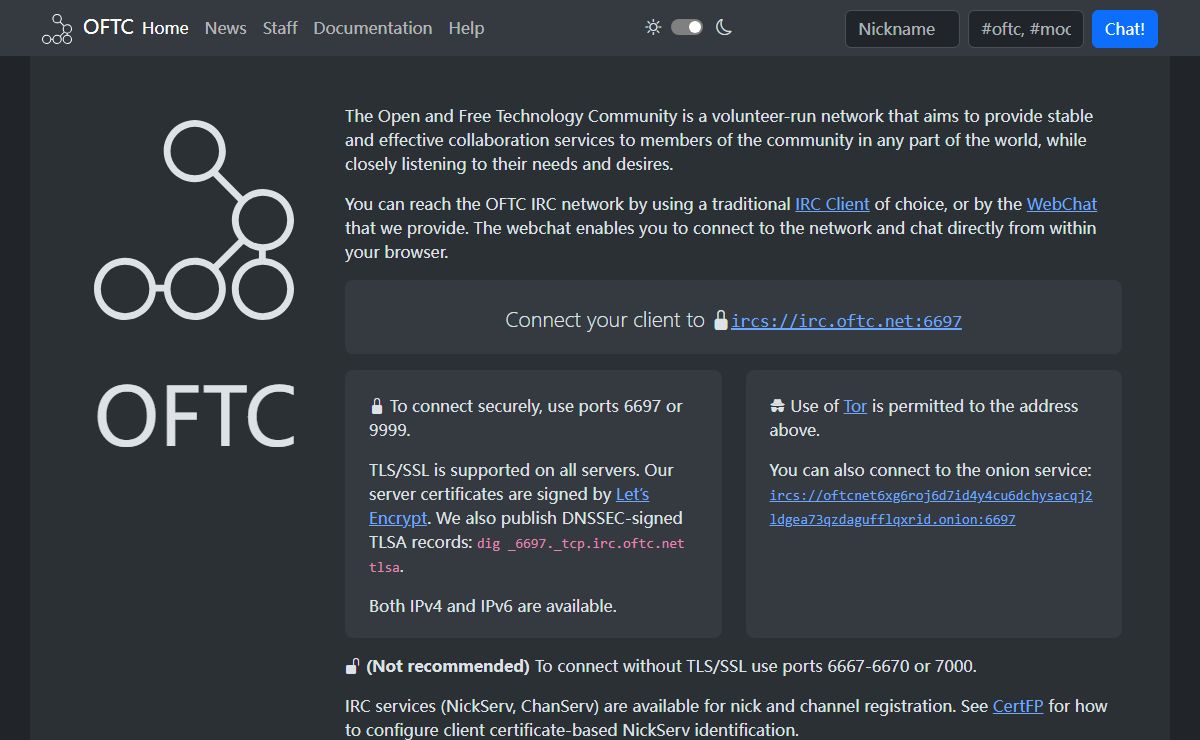
Task: Go to Documentation in the navbar
Action: tap(373, 28)
